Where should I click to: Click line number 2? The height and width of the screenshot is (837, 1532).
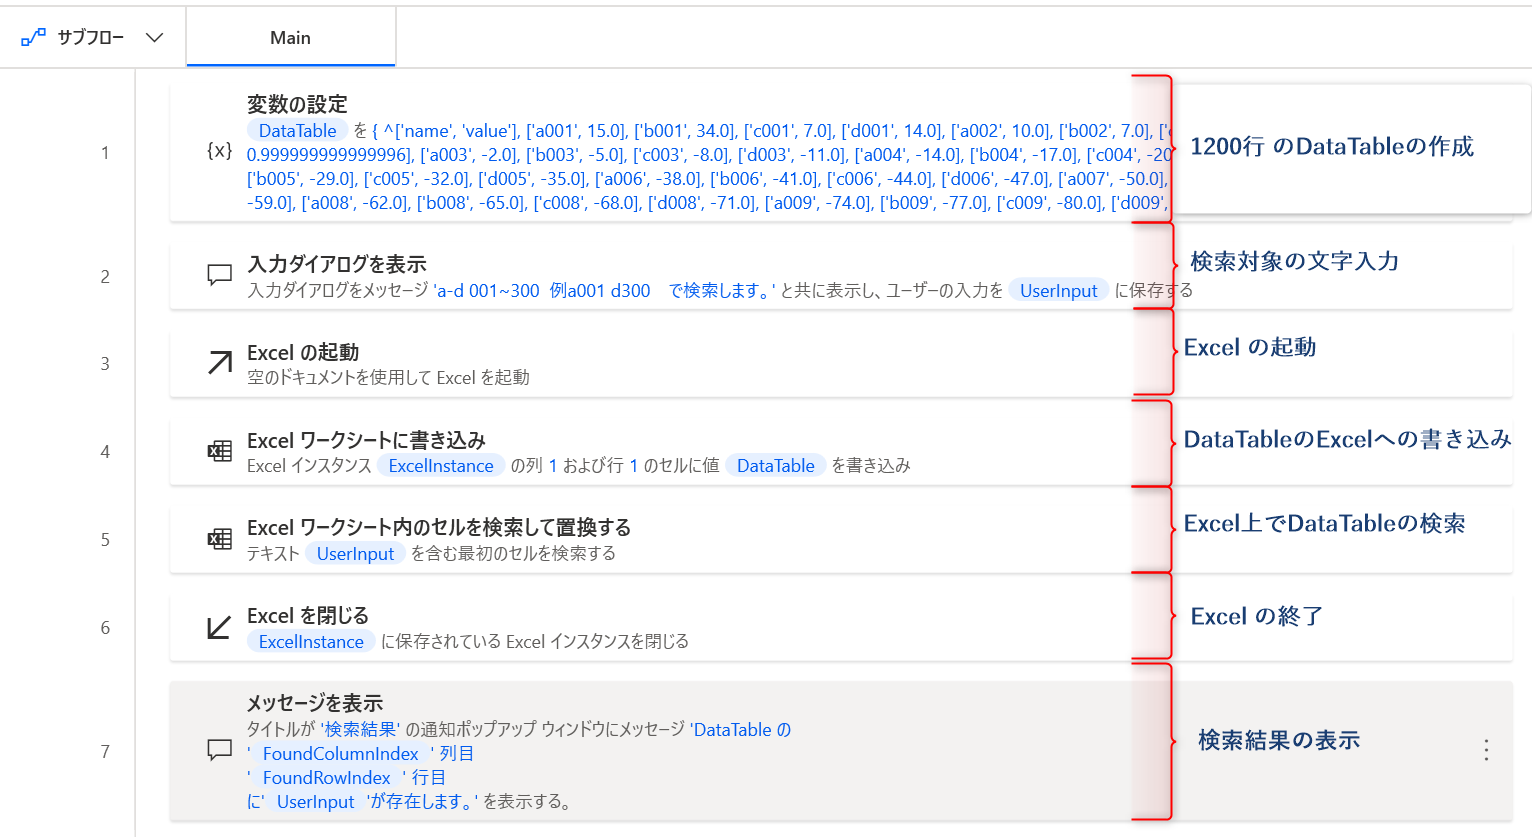[105, 277]
